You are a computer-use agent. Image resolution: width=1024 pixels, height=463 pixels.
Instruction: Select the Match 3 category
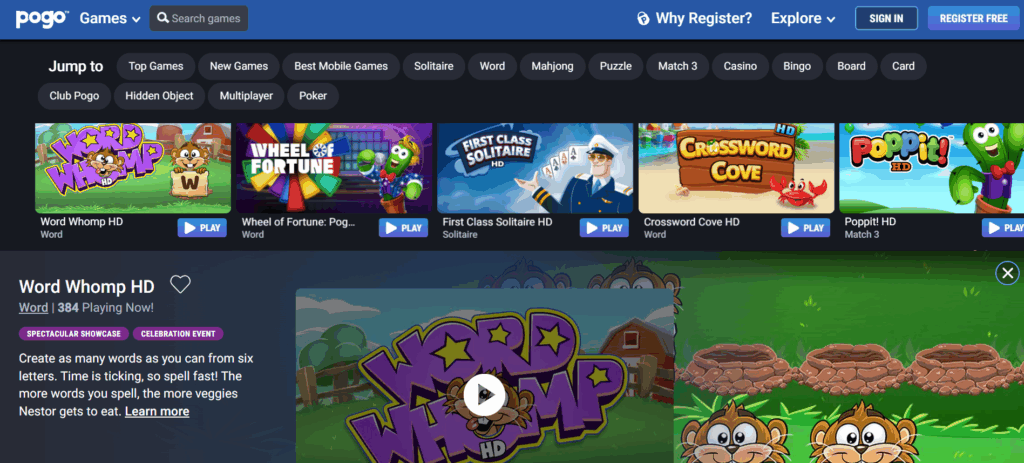[x=677, y=66]
